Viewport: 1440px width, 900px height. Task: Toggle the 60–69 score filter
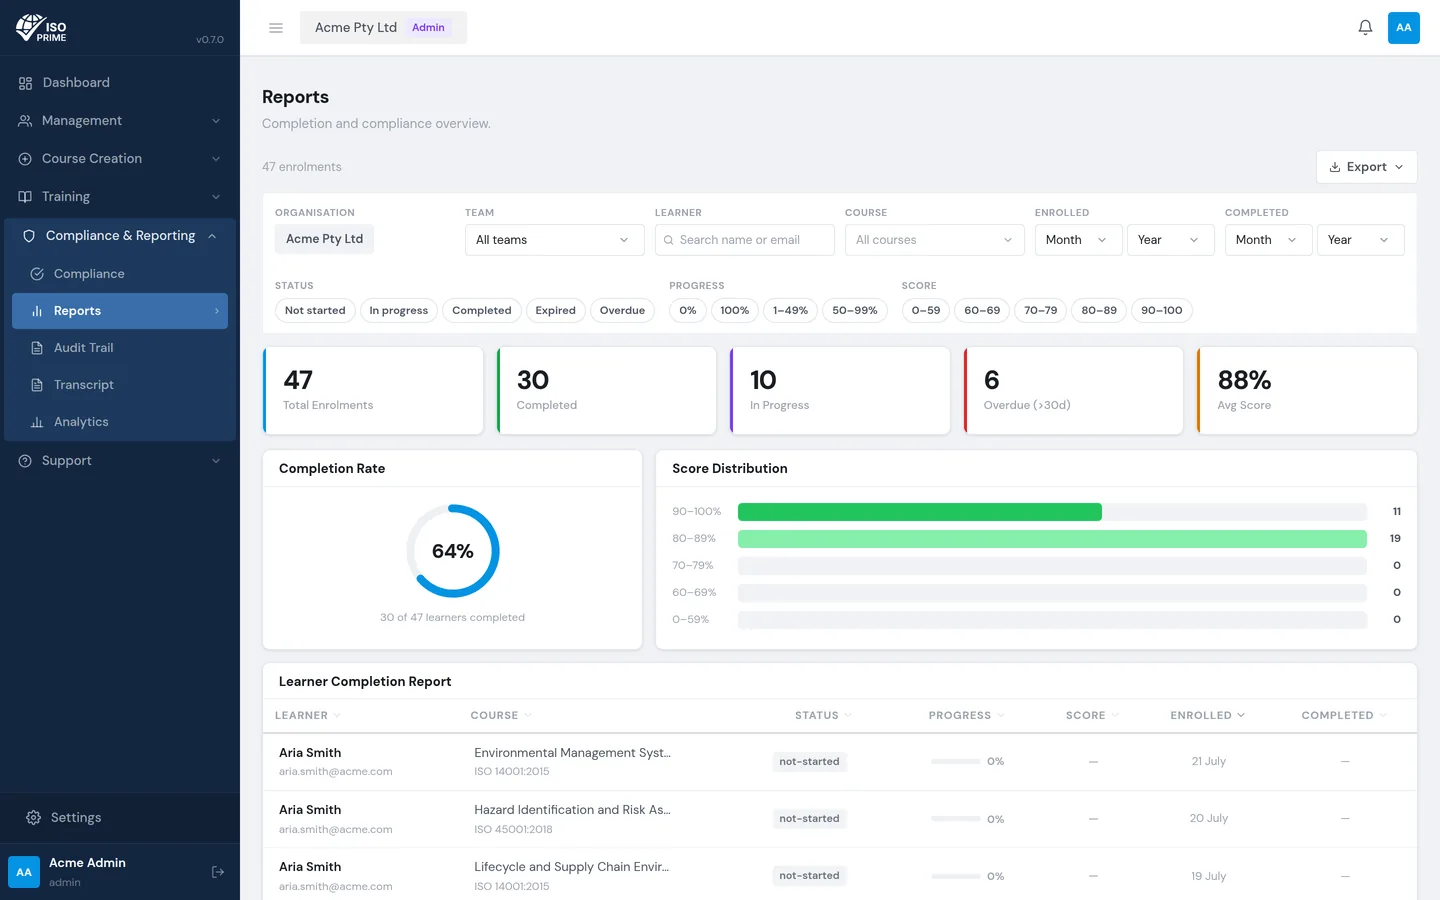pos(982,311)
